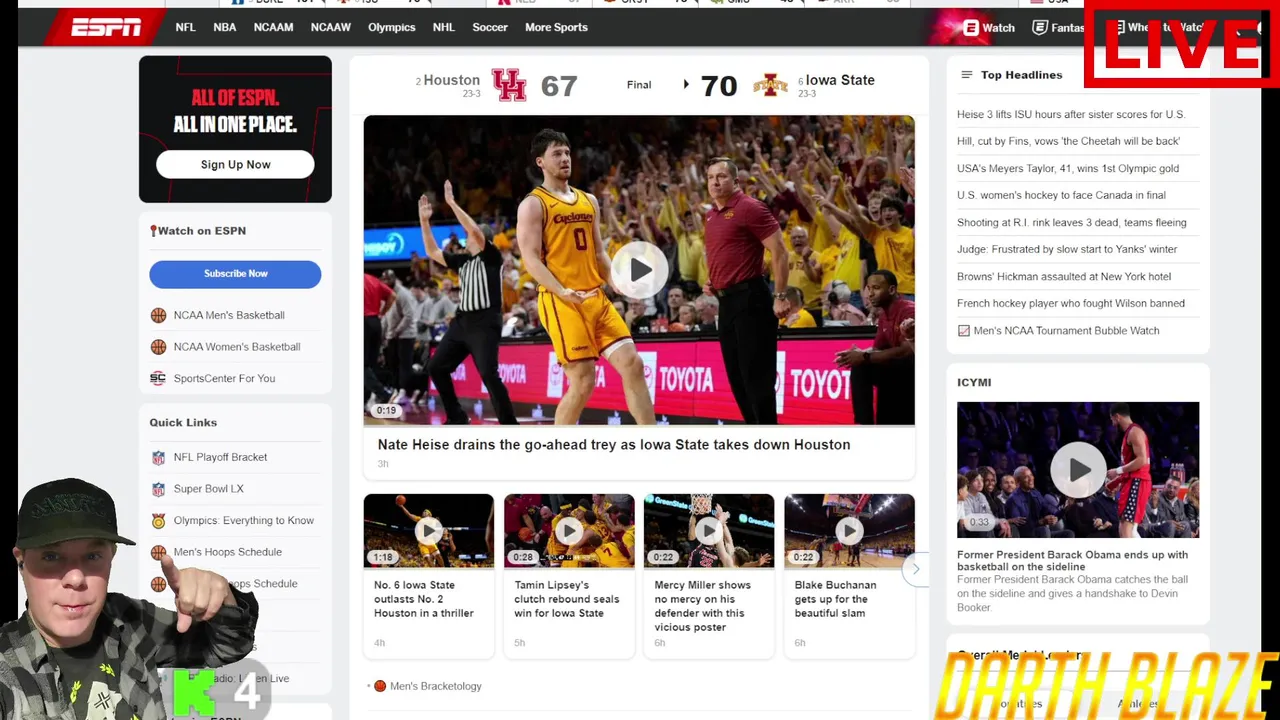The height and width of the screenshot is (720, 1280).
Task: Open the Nate Heise go-ahead trey headline
Action: tap(614, 445)
